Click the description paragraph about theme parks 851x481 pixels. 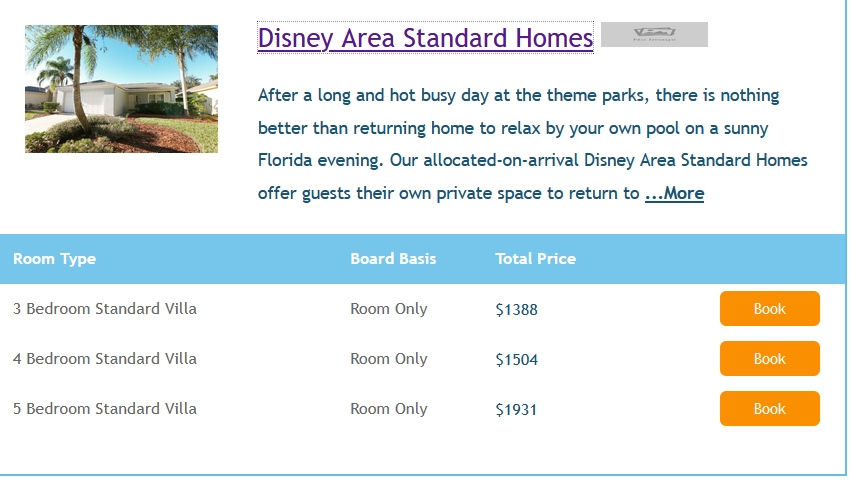point(520,129)
